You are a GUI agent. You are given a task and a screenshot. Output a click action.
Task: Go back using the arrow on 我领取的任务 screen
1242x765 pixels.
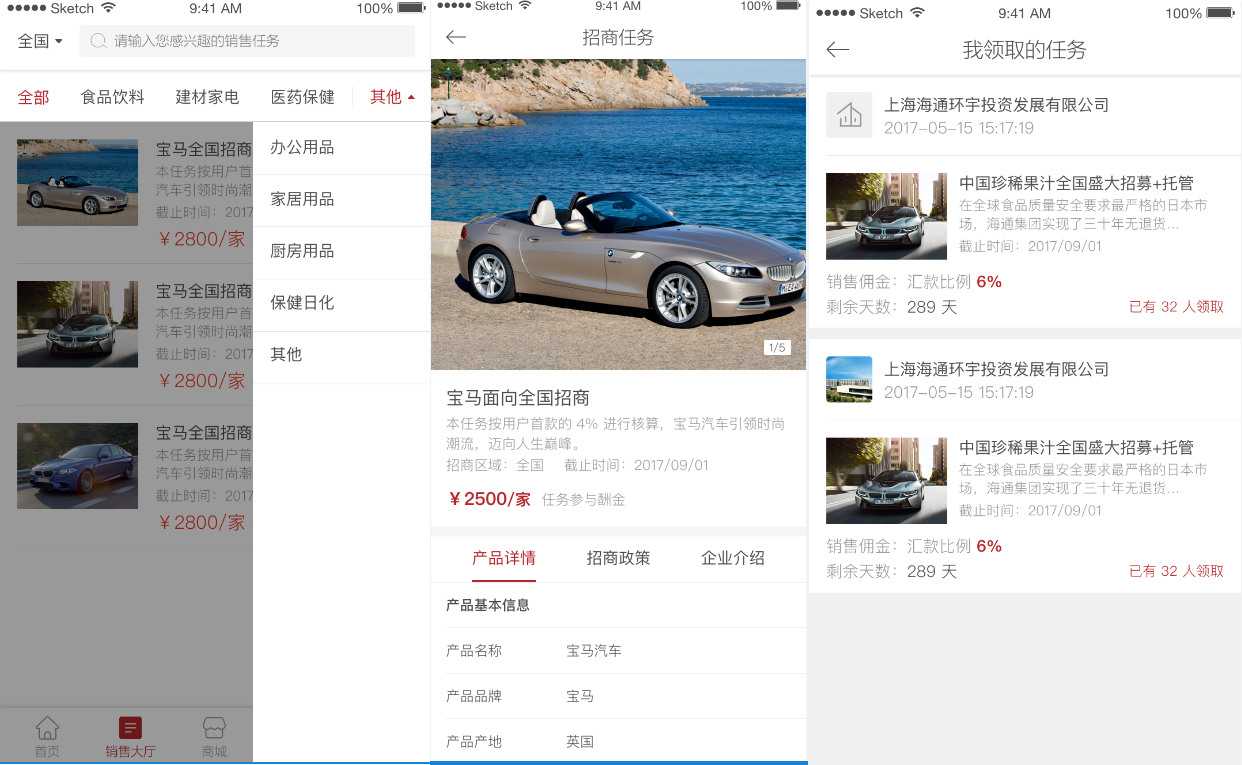(838, 50)
